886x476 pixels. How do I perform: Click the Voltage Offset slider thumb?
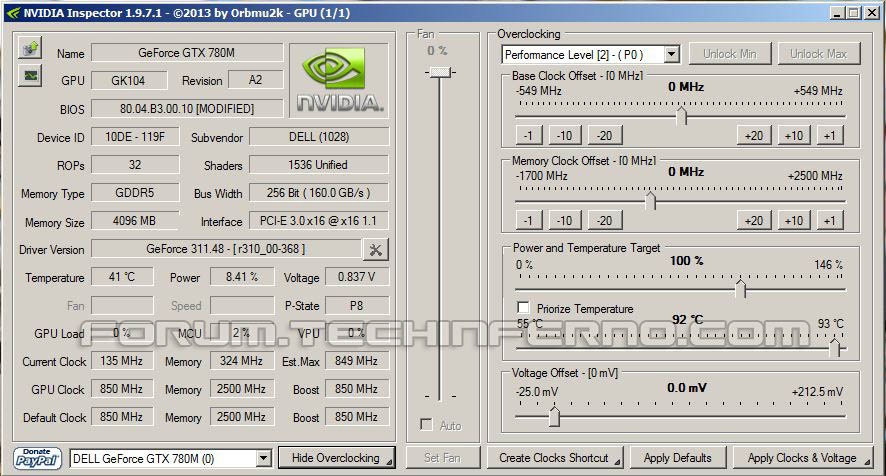click(x=554, y=416)
